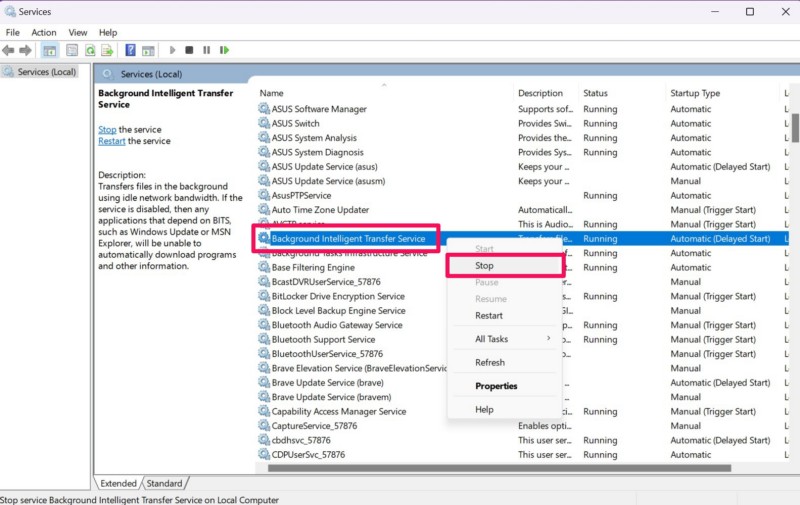Click the Restart Service toolbar icon
Image resolution: width=800 pixels, height=505 pixels.
222,50
